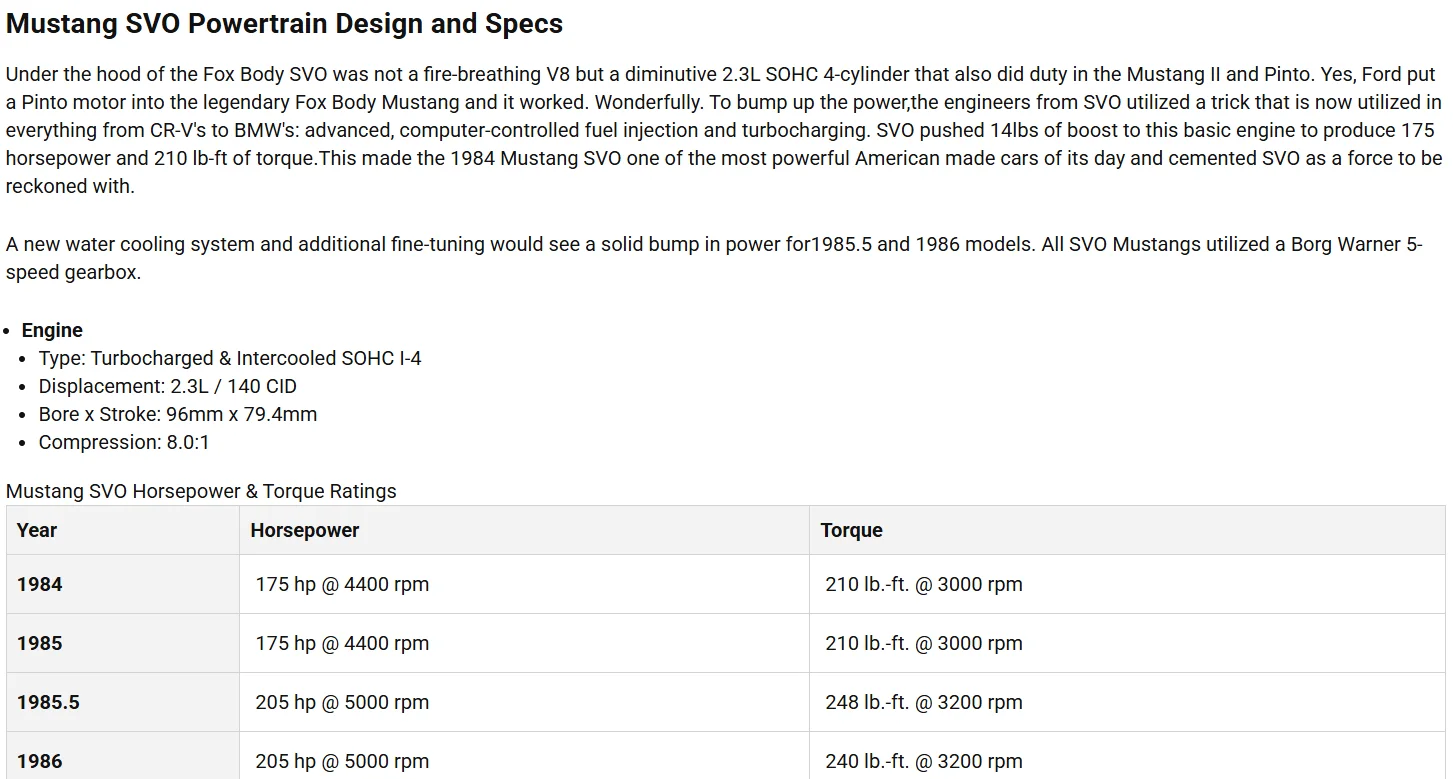Select the horsepower value in the 1984 row
The width and height of the screenshot is (1453, 779).
[x=342, y=584]
